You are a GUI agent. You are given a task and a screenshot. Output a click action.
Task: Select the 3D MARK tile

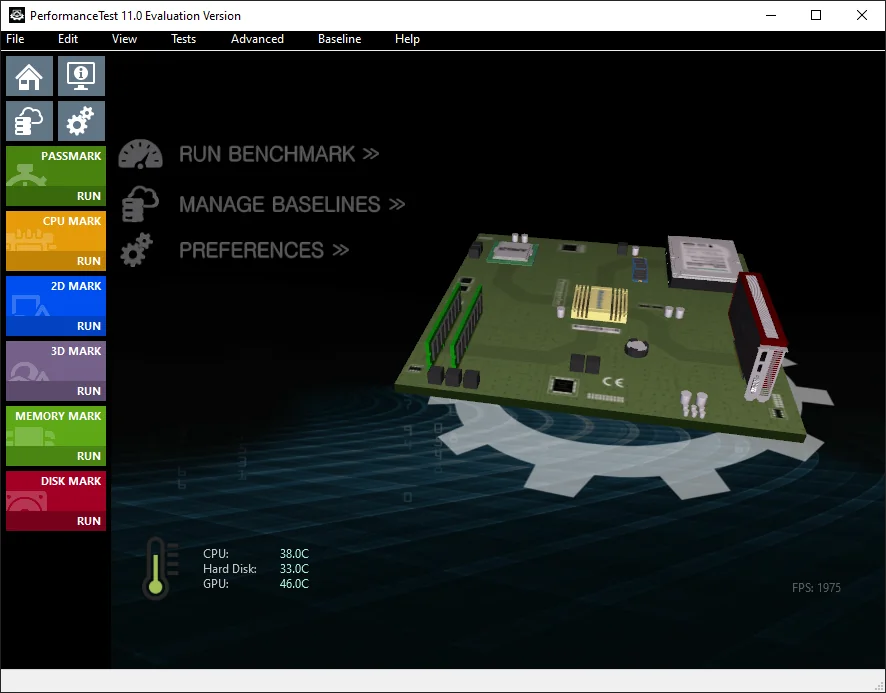click(x=56, y=362)
